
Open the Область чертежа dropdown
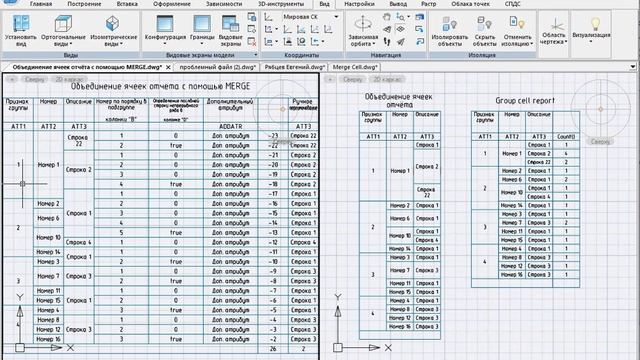pos(554,31)
